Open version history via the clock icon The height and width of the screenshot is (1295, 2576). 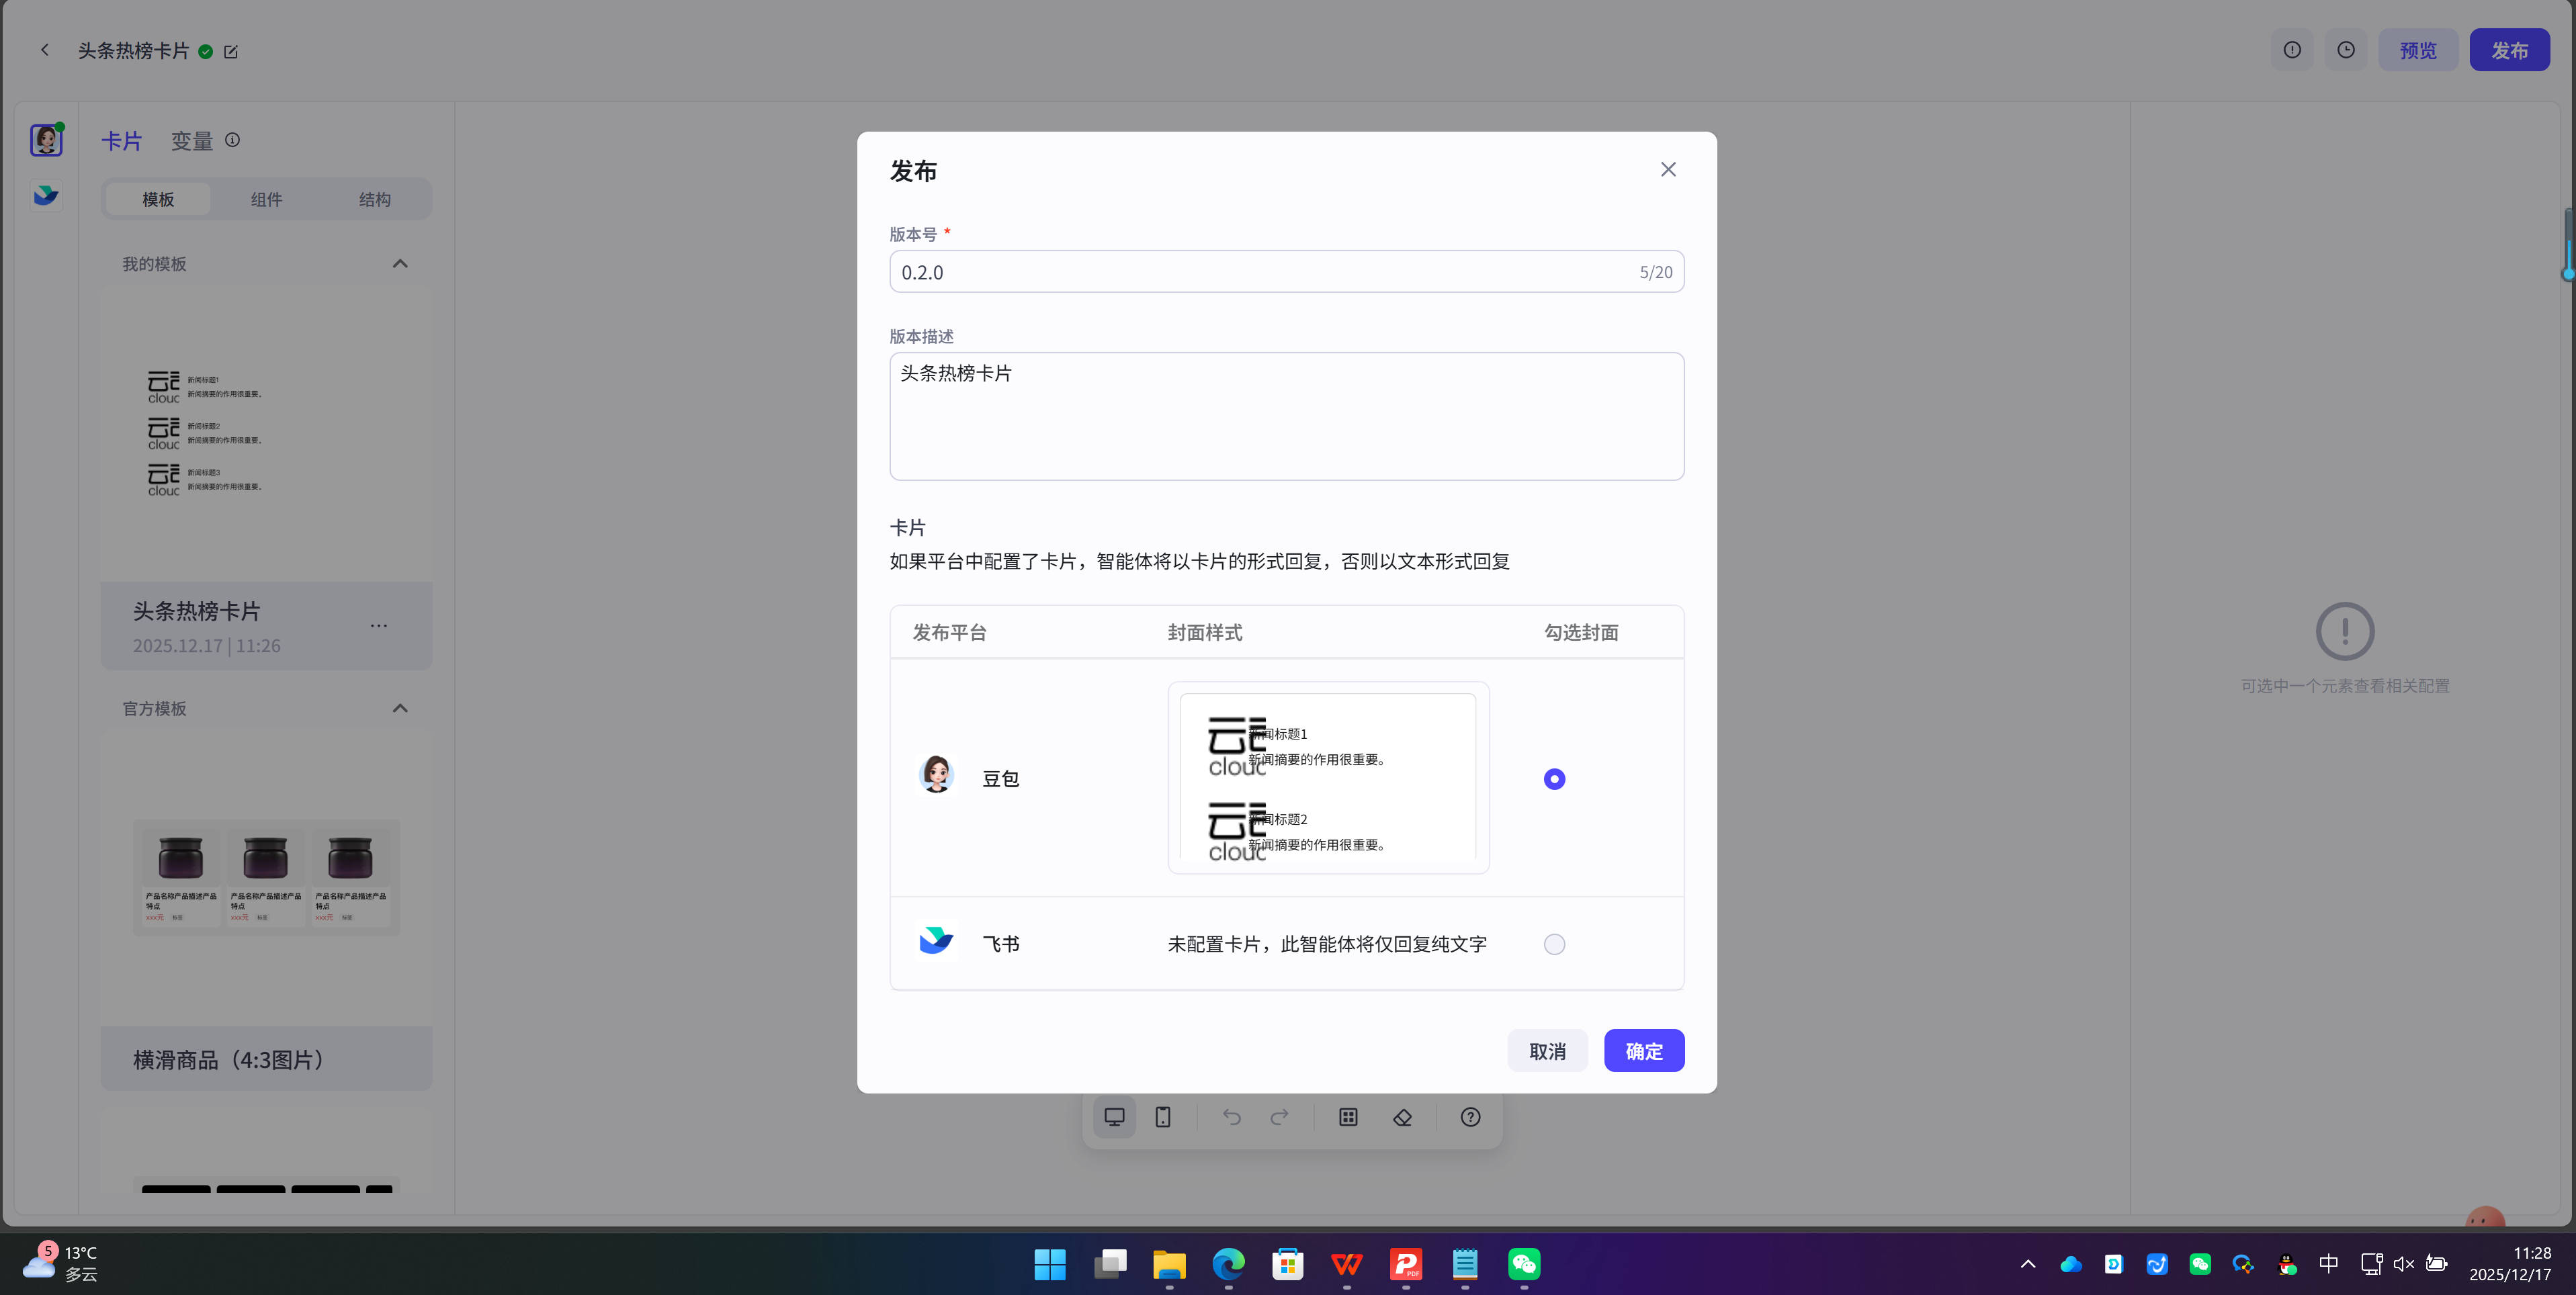click(2346, 49)
